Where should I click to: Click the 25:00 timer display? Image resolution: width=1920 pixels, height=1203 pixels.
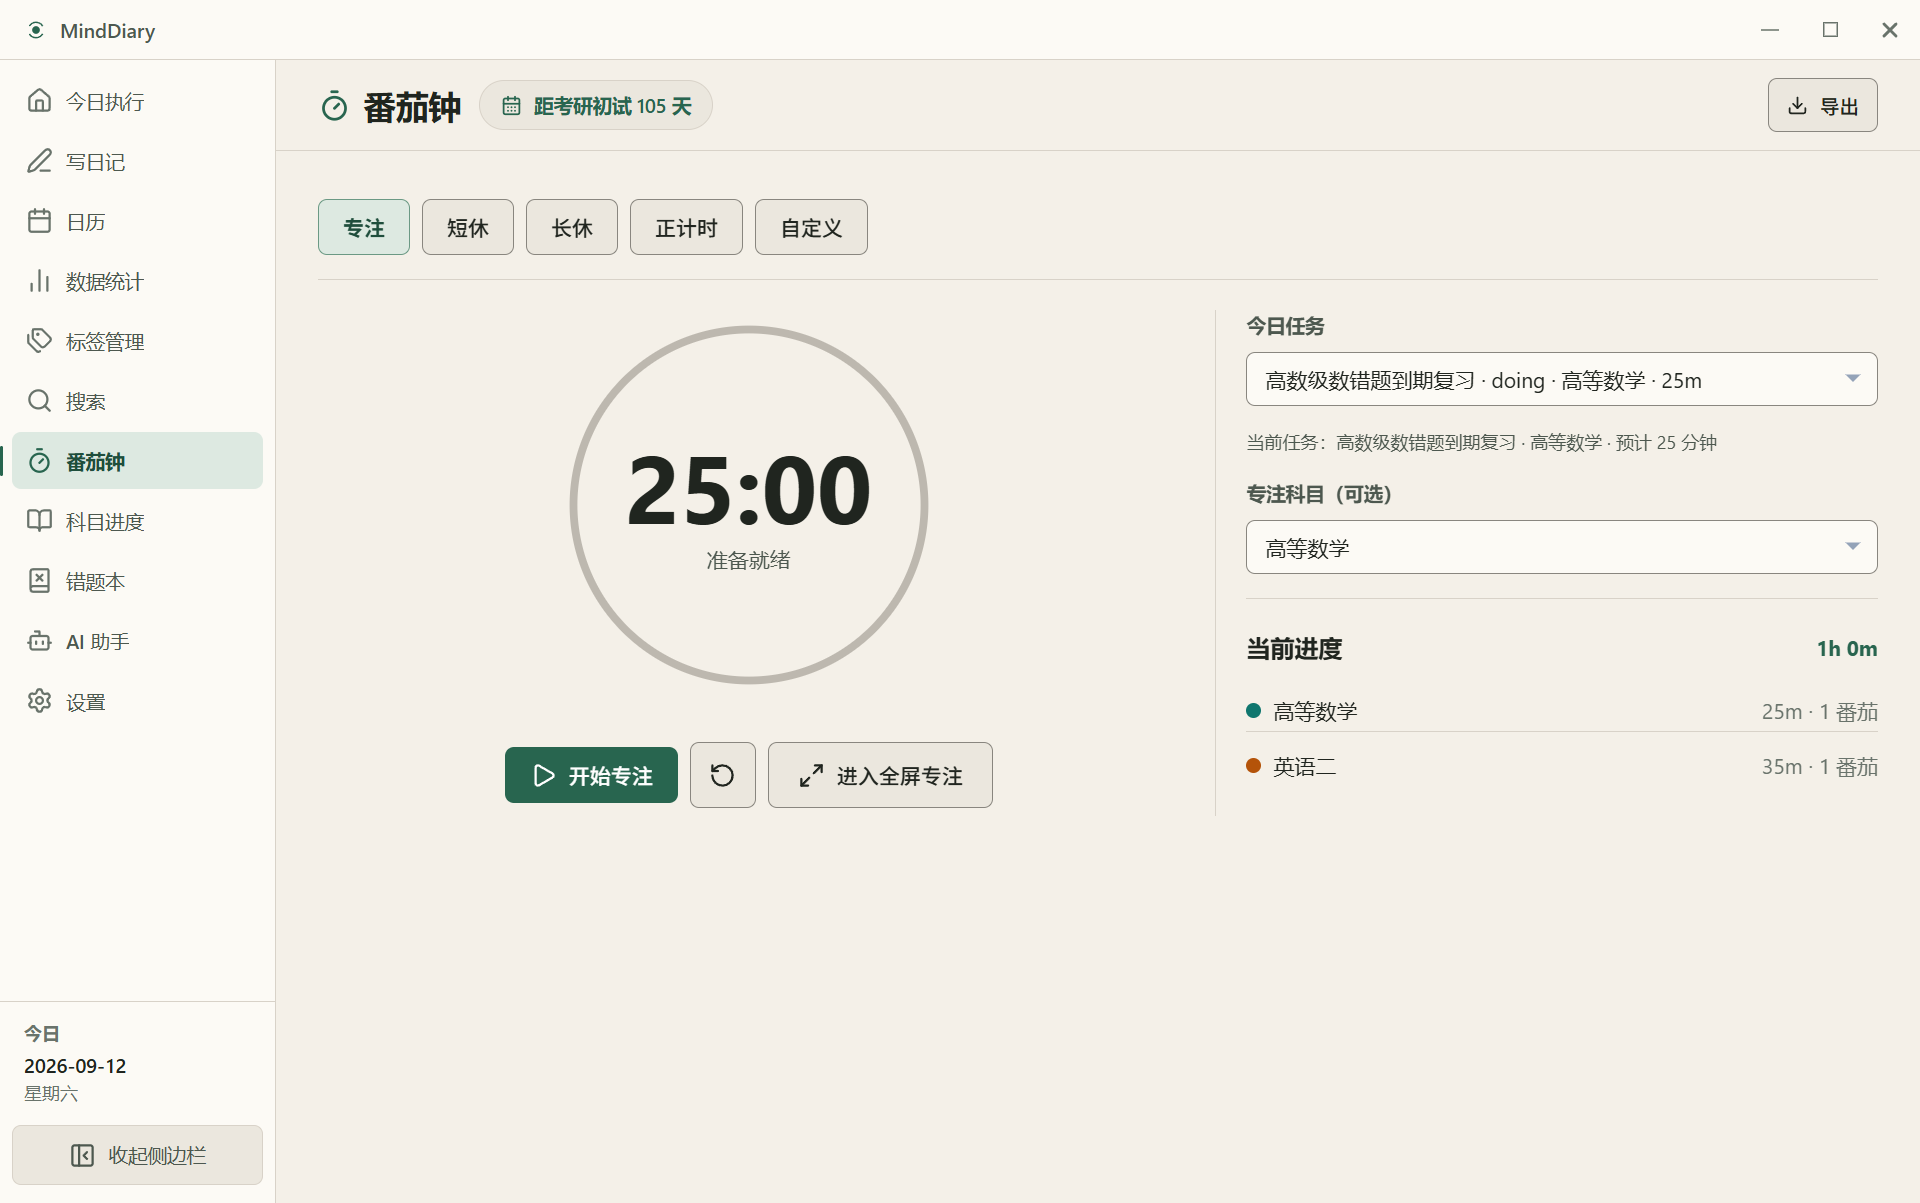[x=748, y=490]
